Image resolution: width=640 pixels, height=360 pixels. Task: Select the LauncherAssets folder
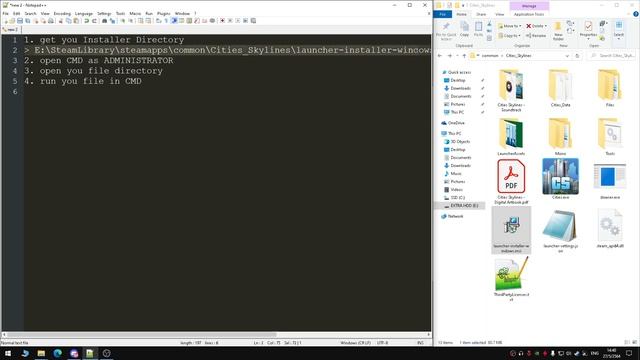pyautogui.click(x=511, y=137)
